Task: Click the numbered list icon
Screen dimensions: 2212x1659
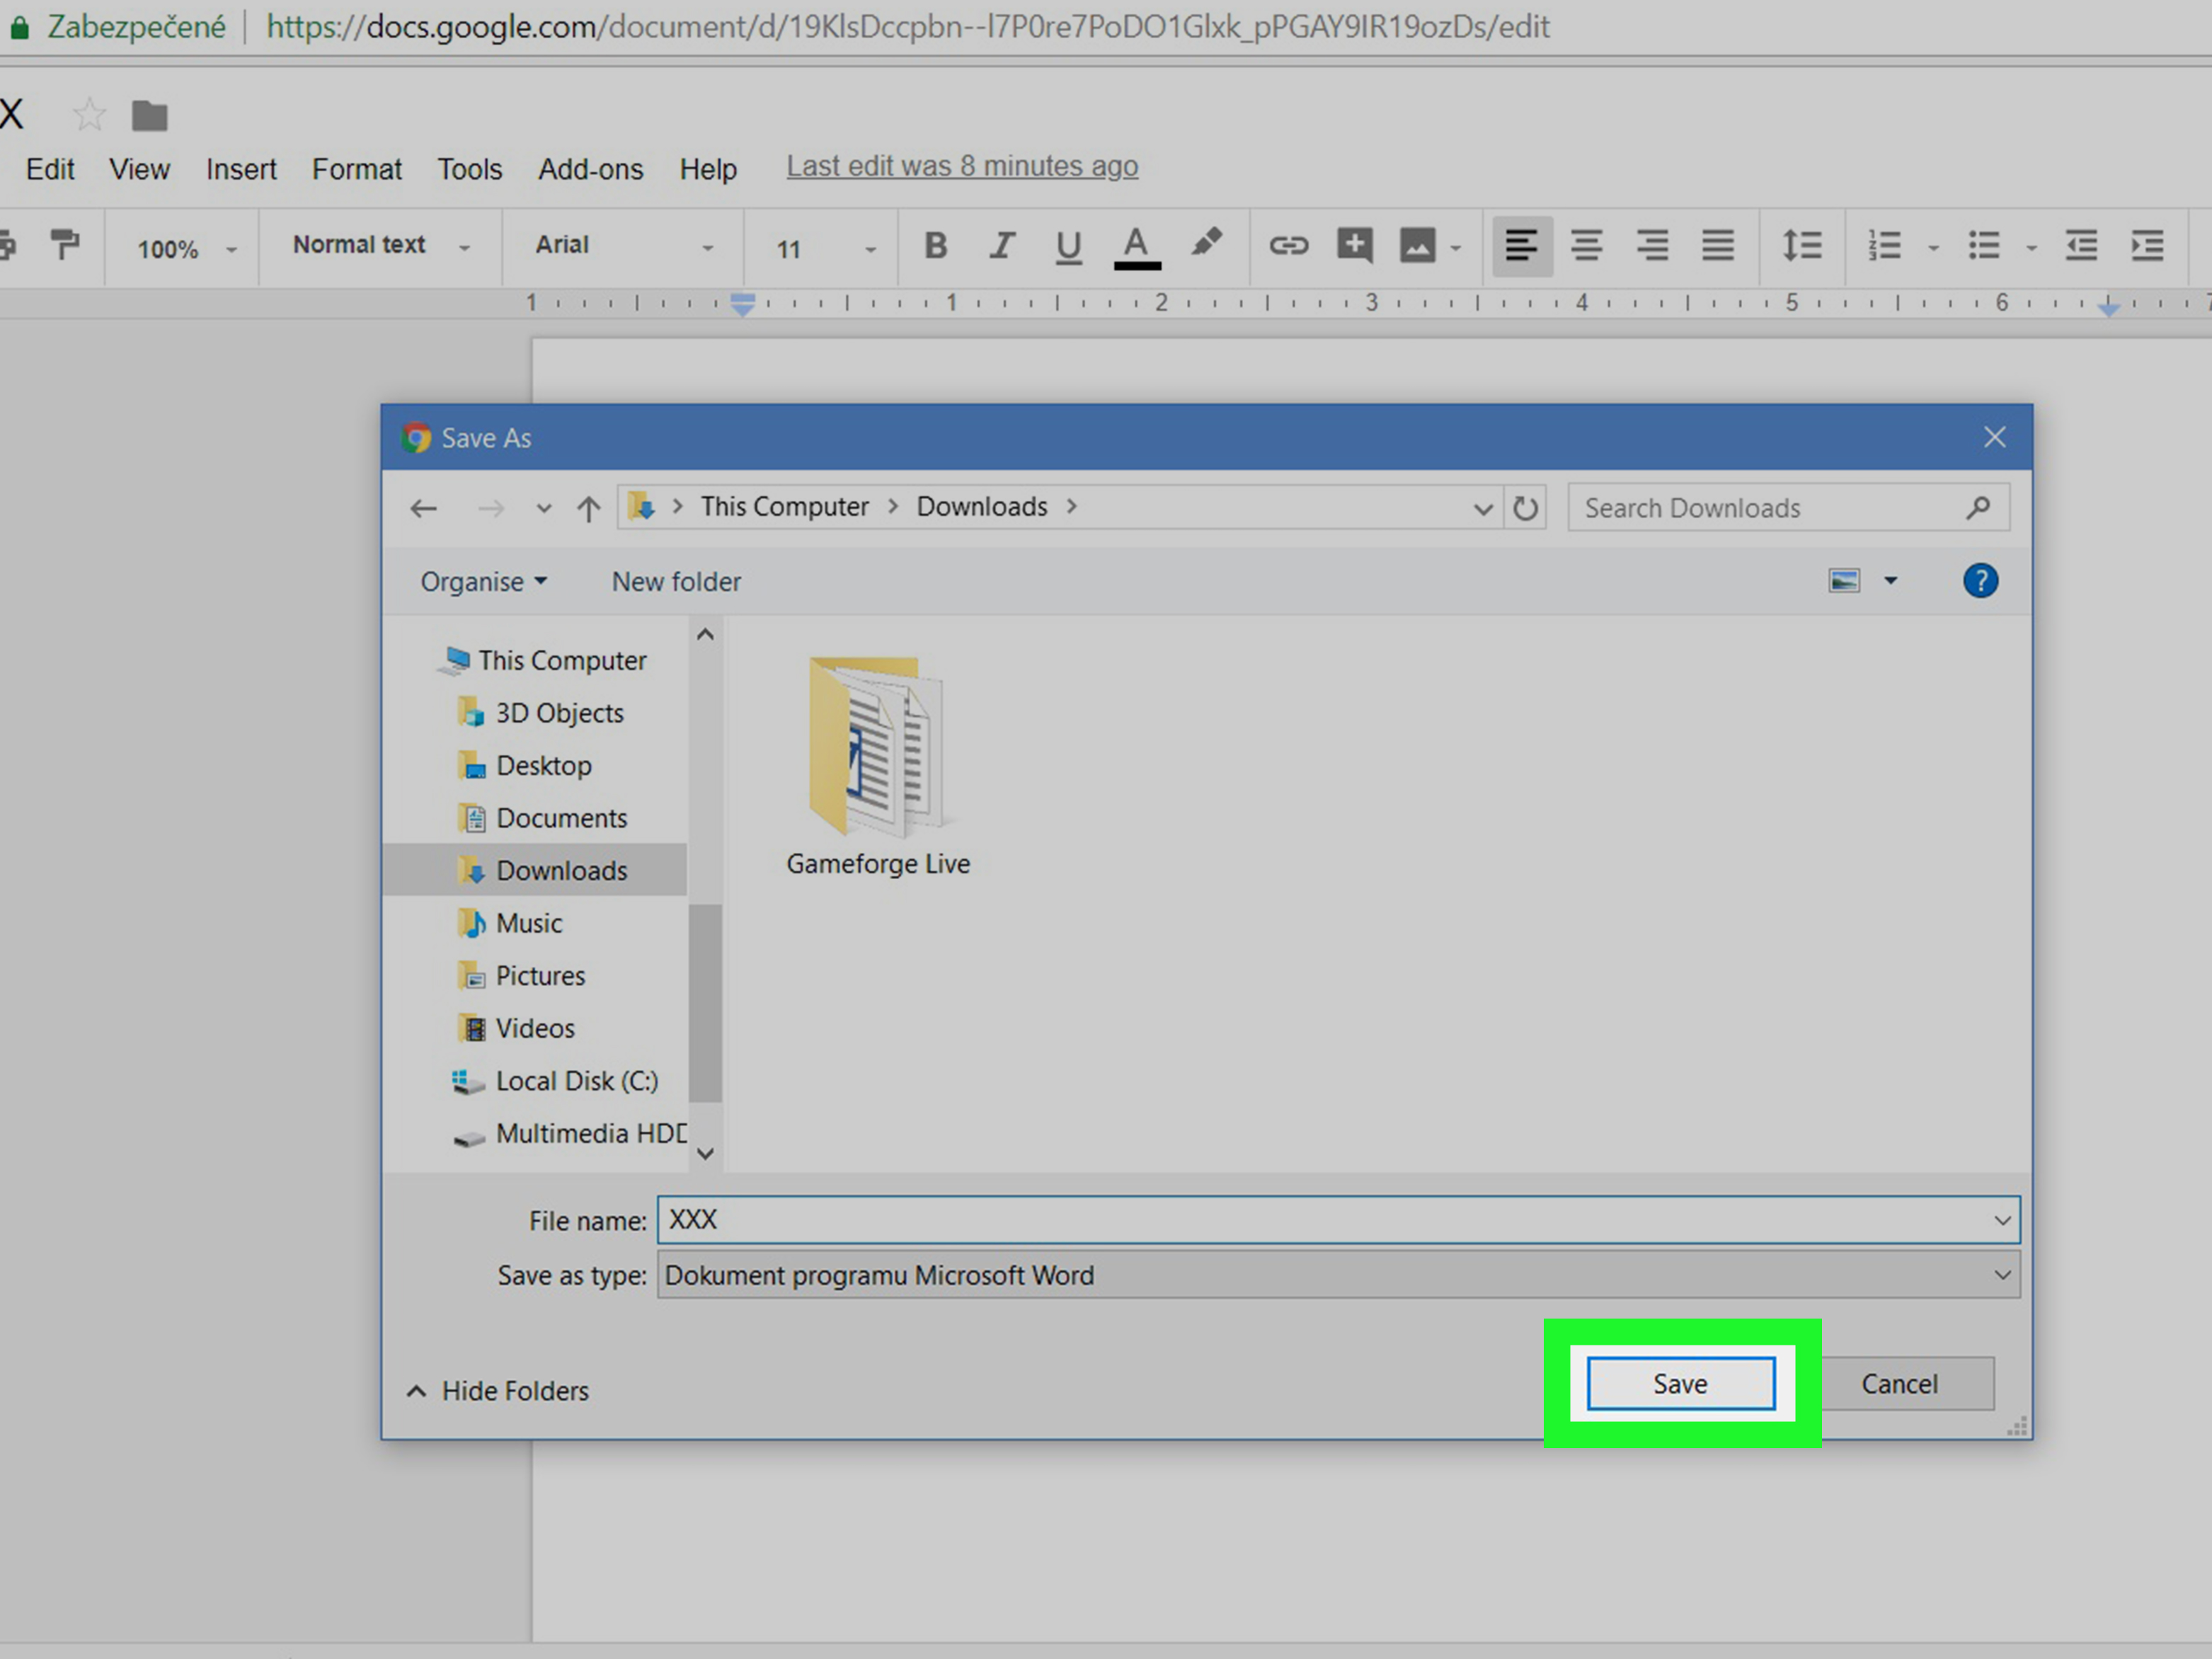Action: pyautogui.click(x=1884, y=245)
